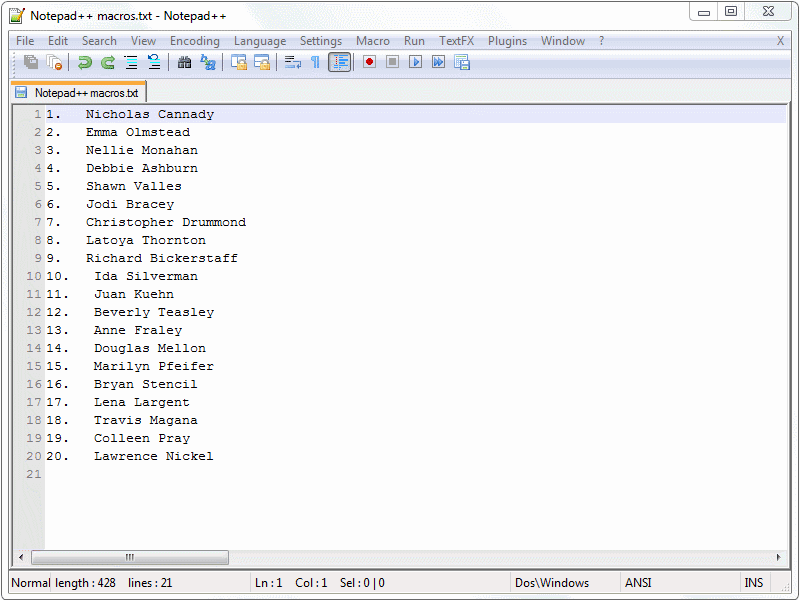The width and height of the screenshot is (800, 600).
Task: Save the current recorded macro
Action: (x=462, y=62)
